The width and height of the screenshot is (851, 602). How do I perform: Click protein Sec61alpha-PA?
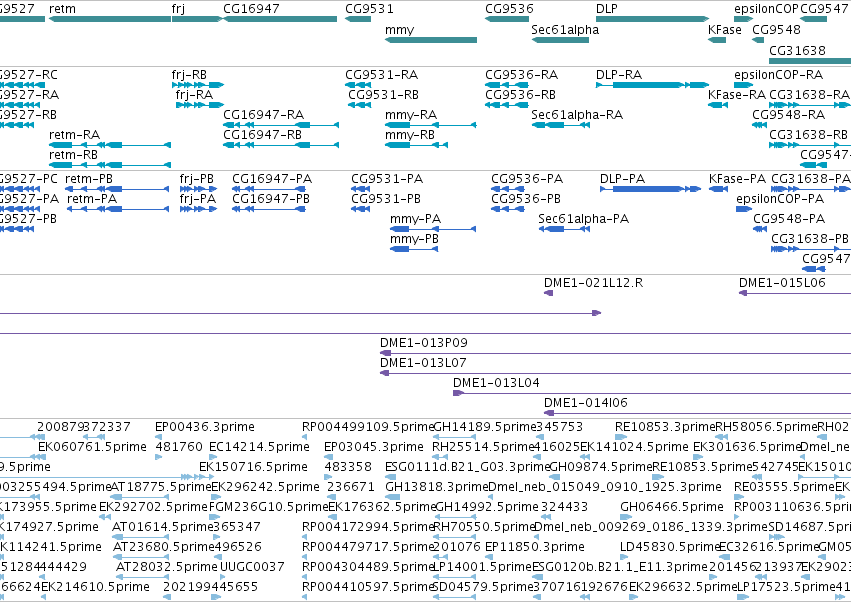[564, 229]
